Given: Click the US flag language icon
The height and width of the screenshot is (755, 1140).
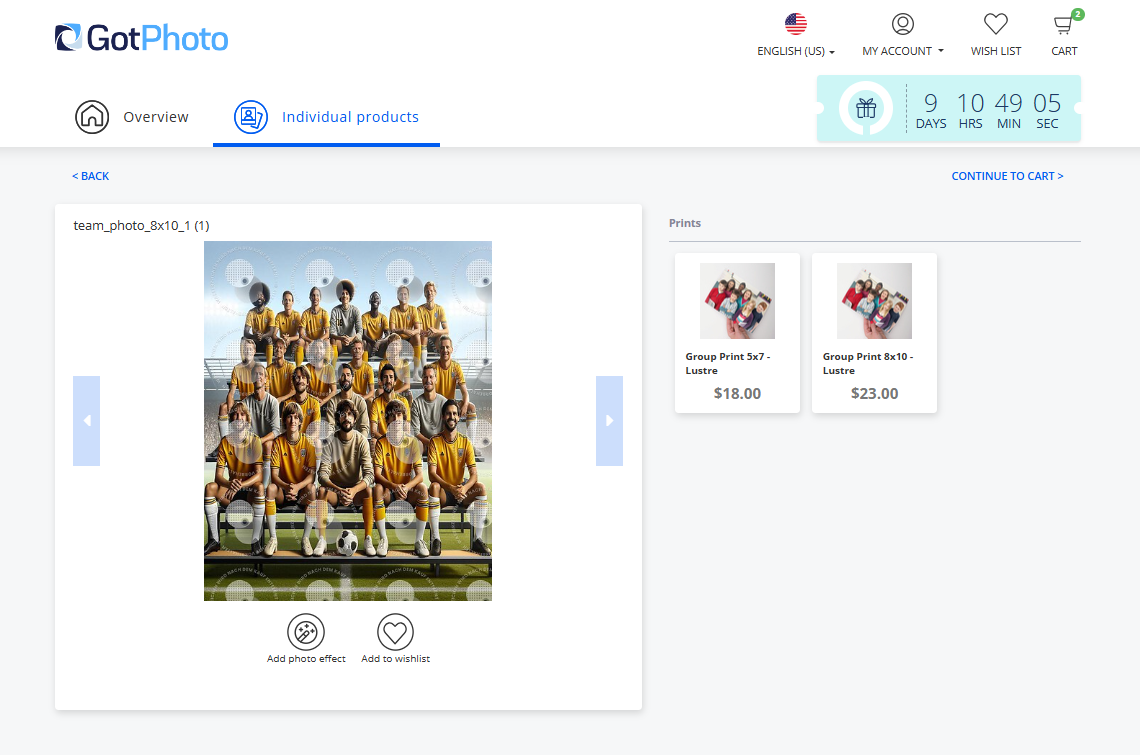Looking at the screenshot, I should pos(795,24).
